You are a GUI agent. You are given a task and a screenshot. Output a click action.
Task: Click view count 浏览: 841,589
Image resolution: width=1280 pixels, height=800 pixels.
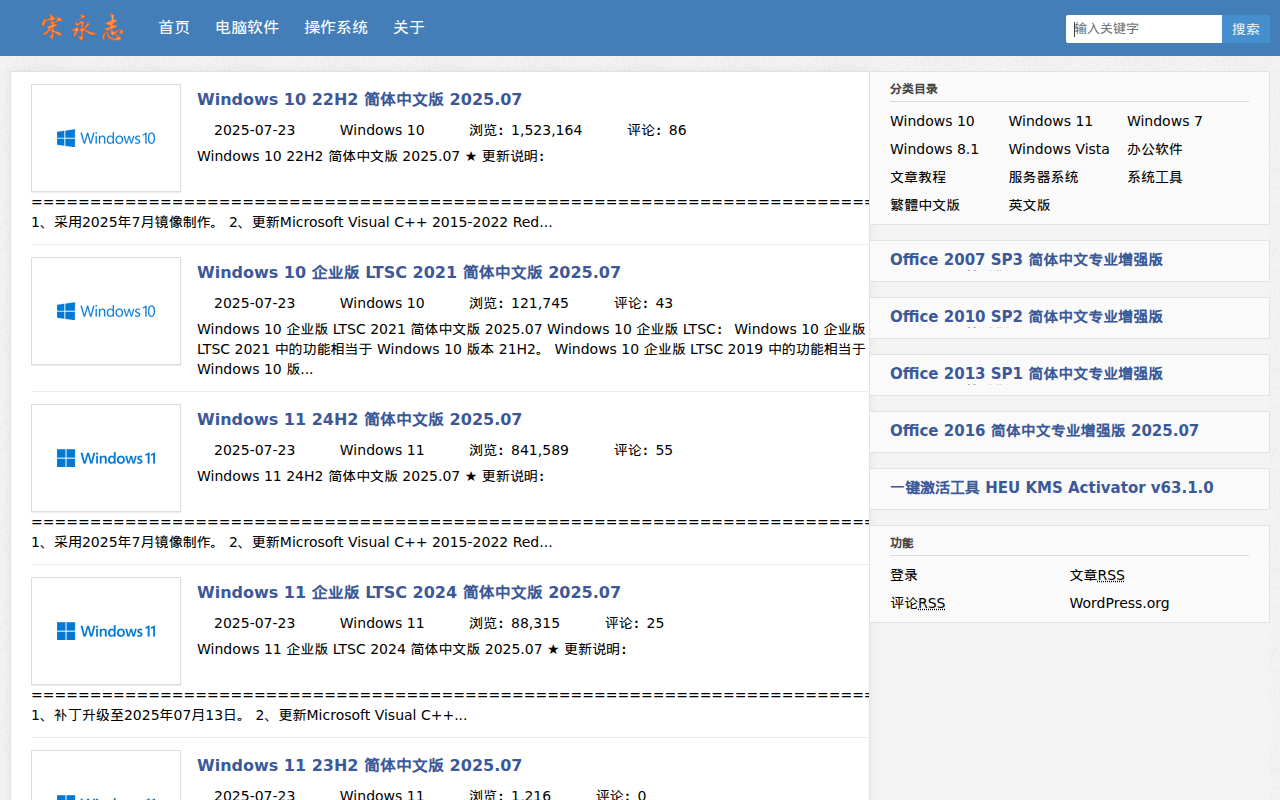point(519,450)
